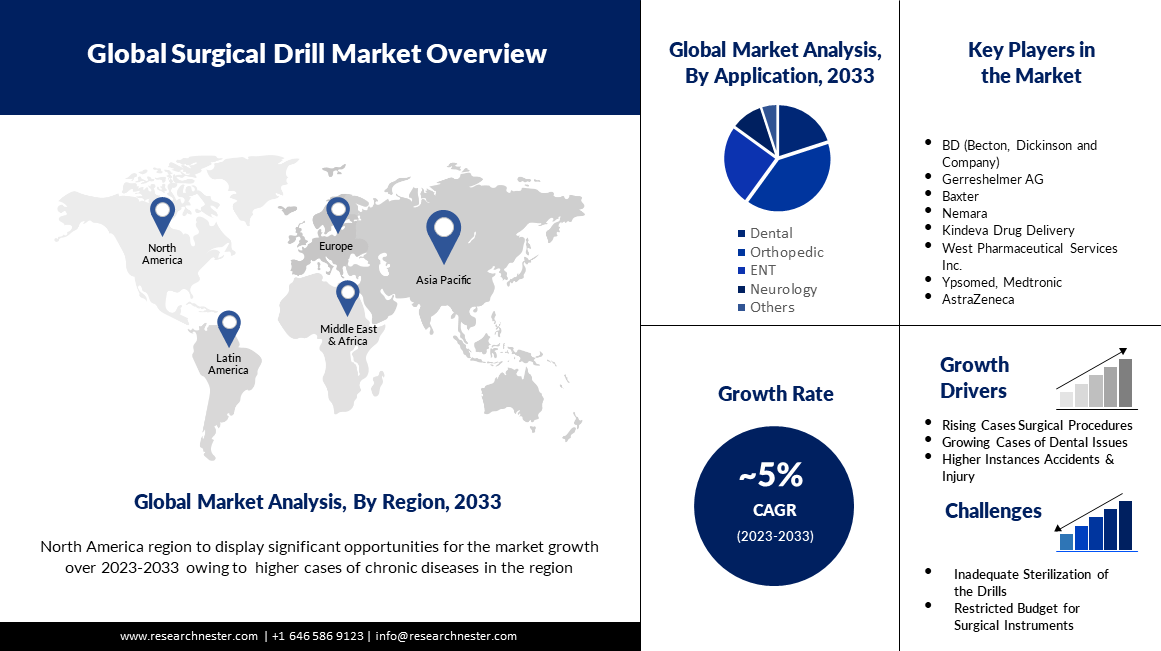
Task: Select the Key Players in the Market heading
Action: 1030,63
